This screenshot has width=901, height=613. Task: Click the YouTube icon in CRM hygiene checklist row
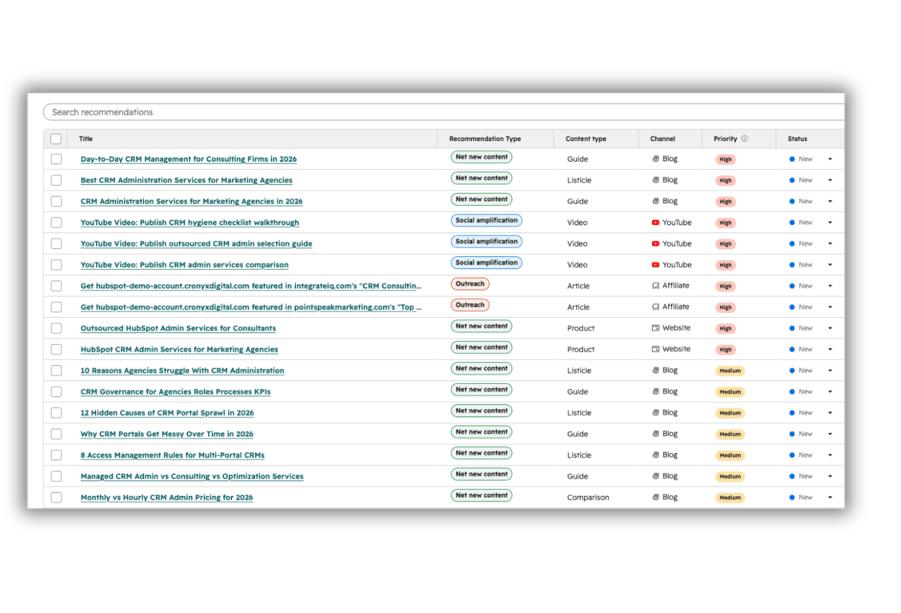tap(655, 222)
